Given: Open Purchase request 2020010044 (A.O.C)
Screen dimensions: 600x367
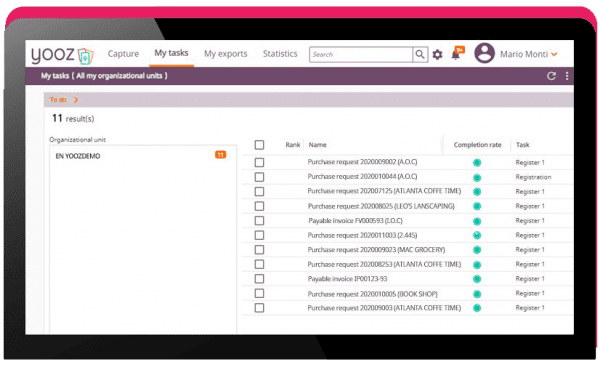Looking at the screenshot, I should [x=362, y=176].
